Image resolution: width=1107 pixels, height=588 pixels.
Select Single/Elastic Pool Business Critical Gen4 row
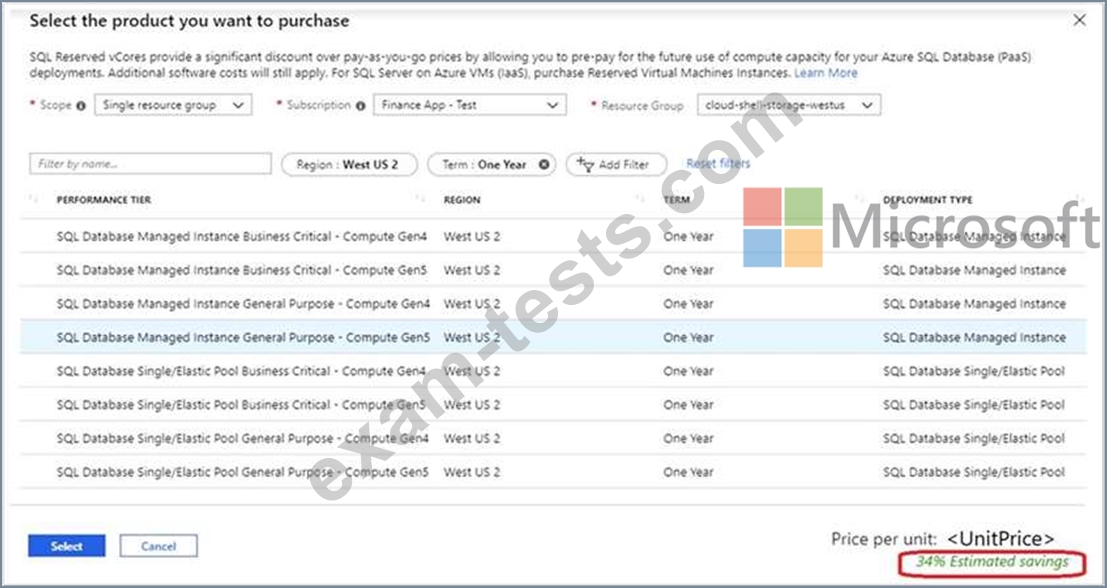click(553, 371)
